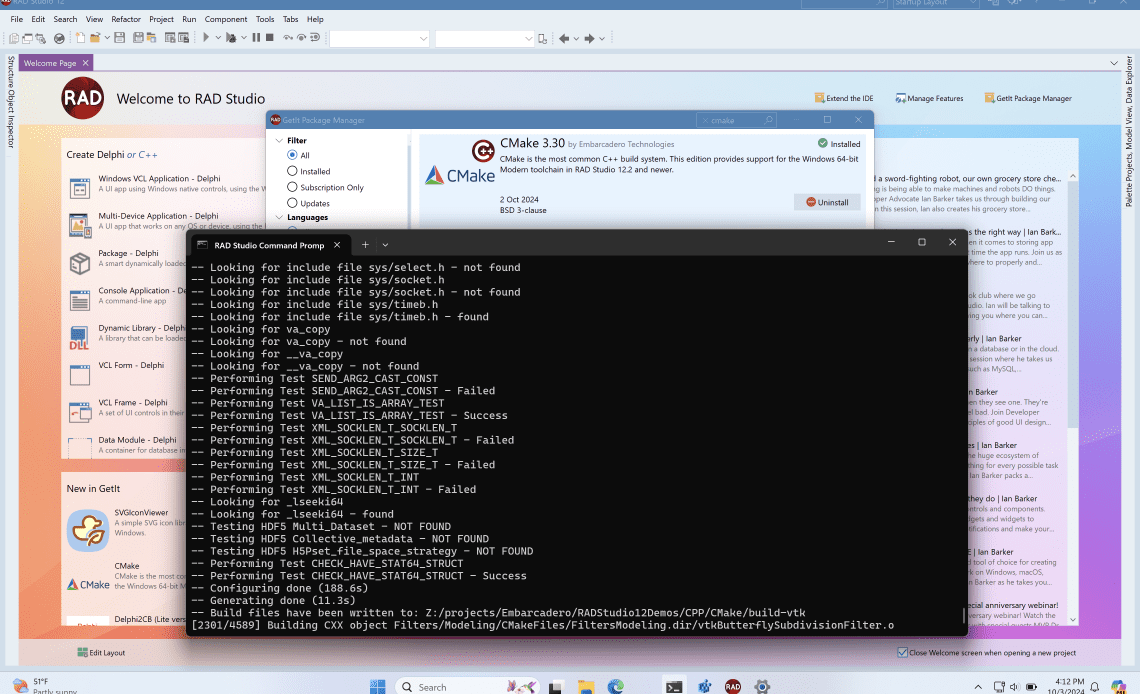
Task: Open the terminal new-tab dropdown chevron
Action: pyautogui.click(x=385, y=245)
